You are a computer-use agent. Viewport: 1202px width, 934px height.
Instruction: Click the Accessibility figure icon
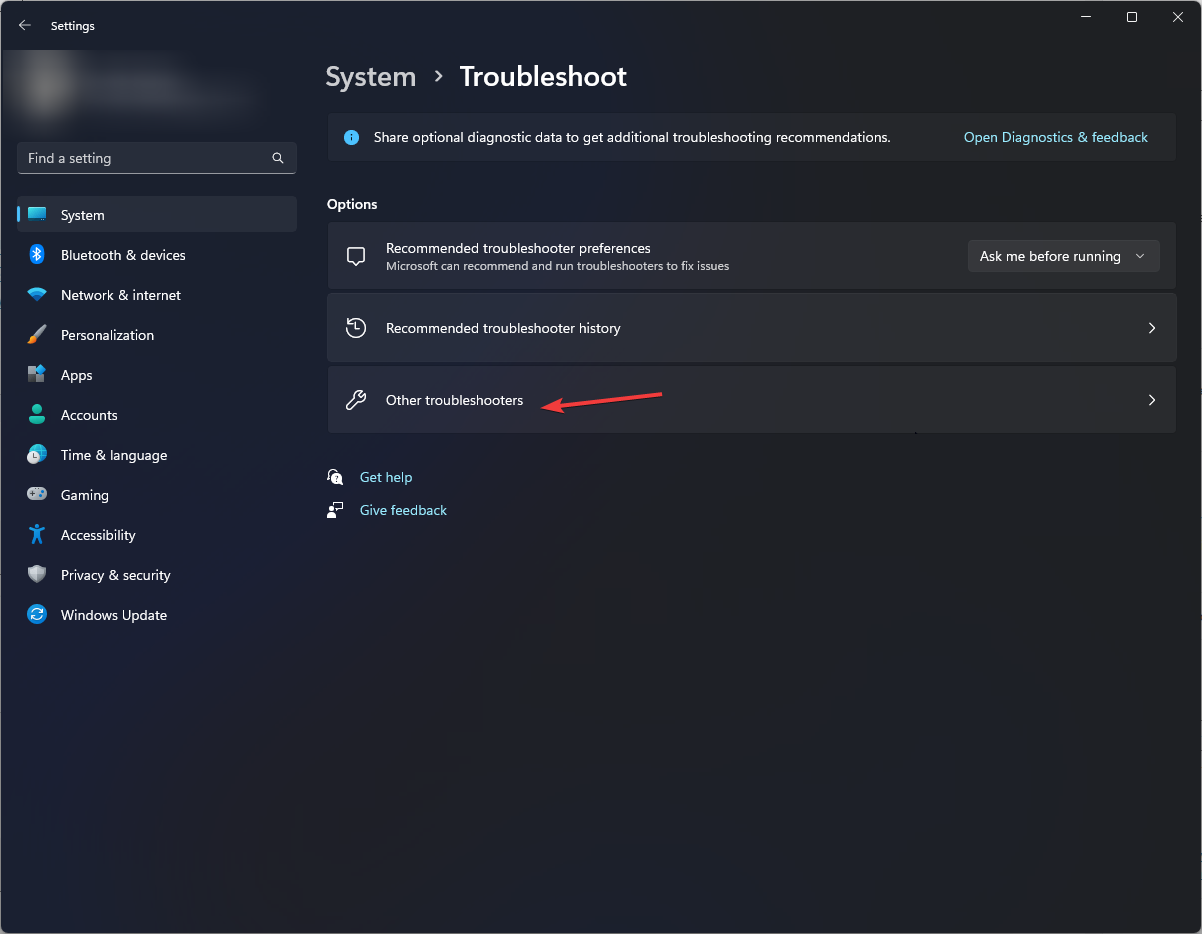[37, 535]
